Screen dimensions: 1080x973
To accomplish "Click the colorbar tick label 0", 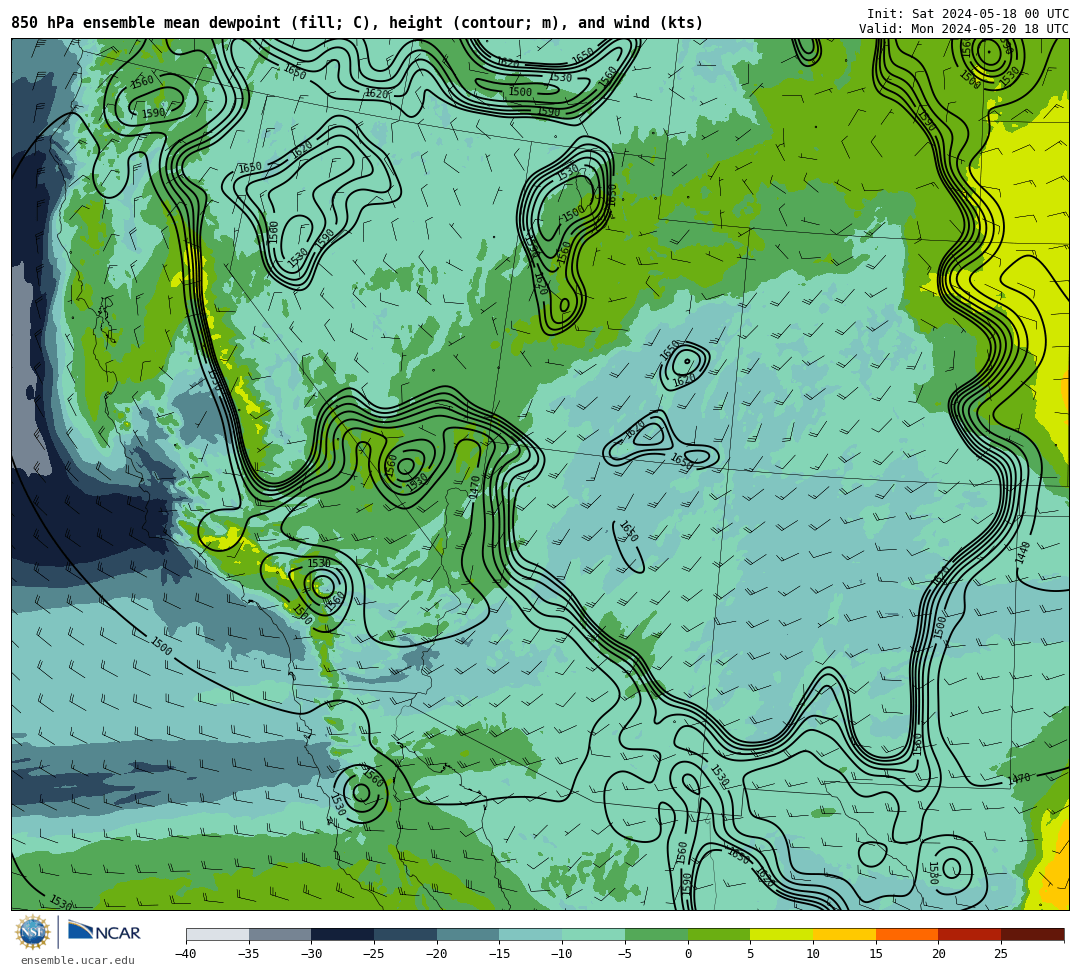I will tap(688, 954).
